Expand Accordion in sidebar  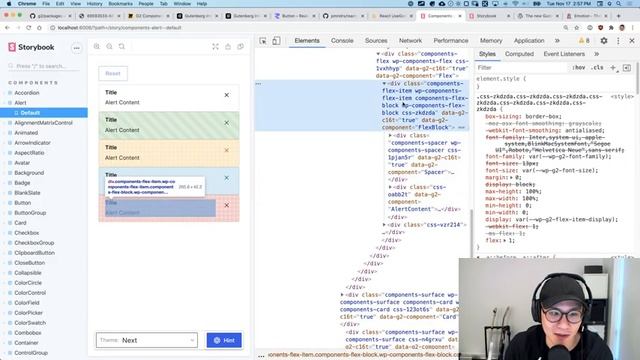[x=27, y=93]
